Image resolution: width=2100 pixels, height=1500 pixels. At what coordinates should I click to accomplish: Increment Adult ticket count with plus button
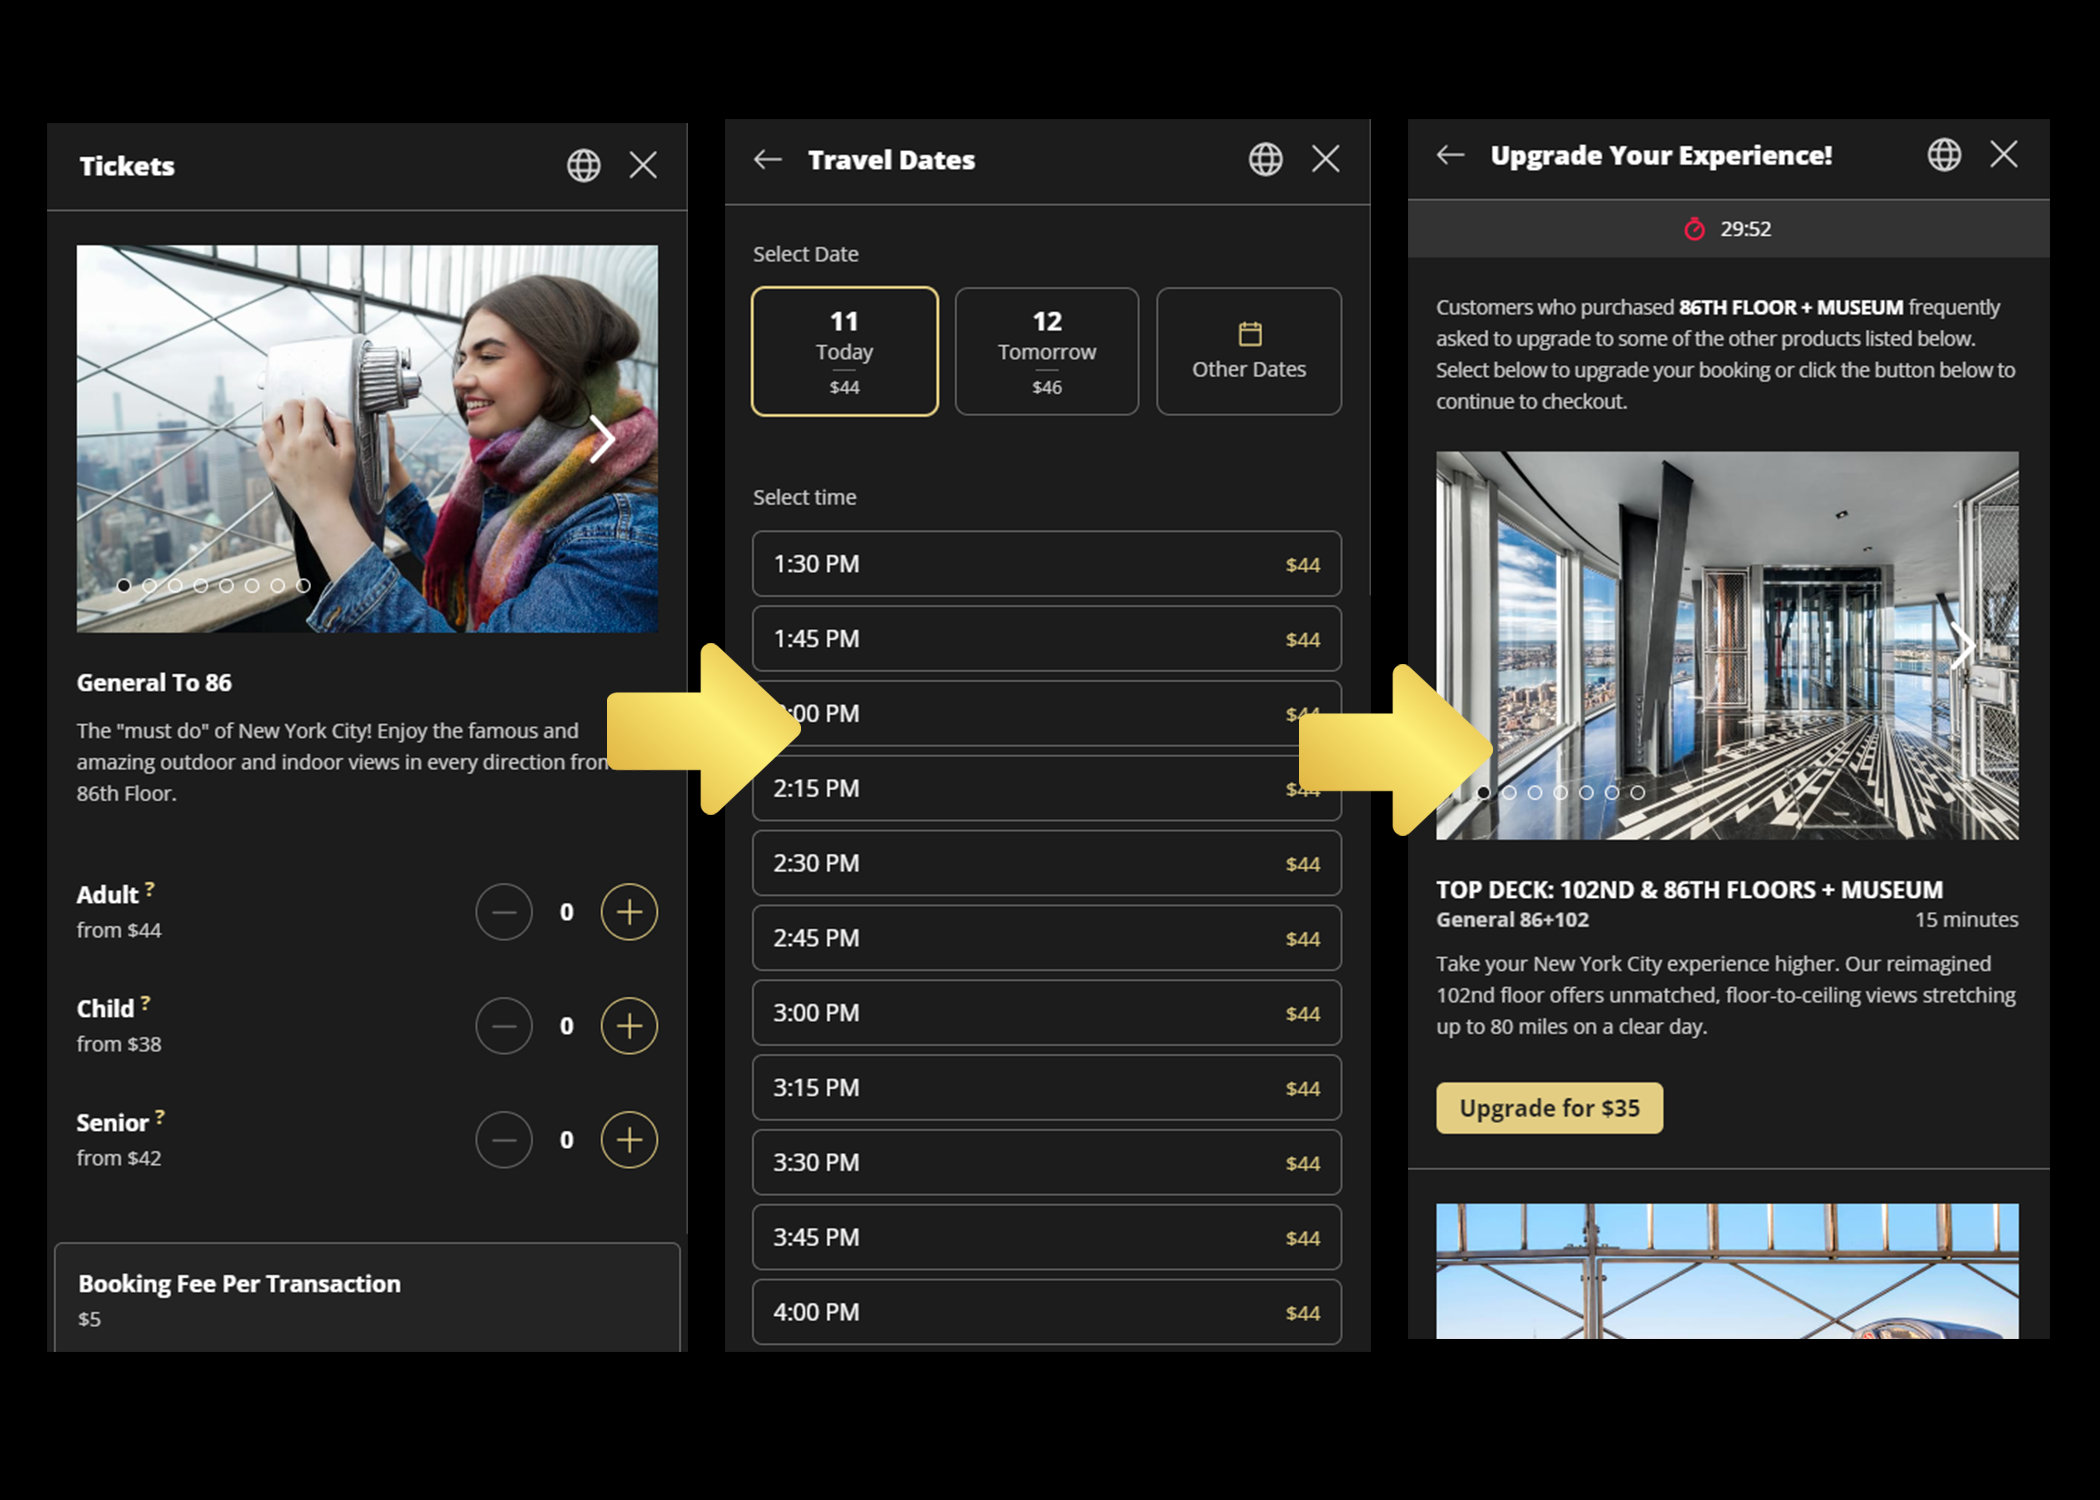[x=630, y=911]
